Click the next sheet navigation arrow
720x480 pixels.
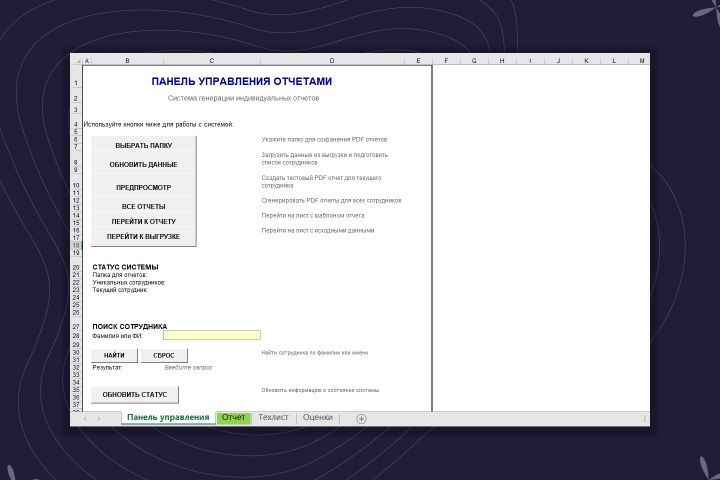[99, 418]
